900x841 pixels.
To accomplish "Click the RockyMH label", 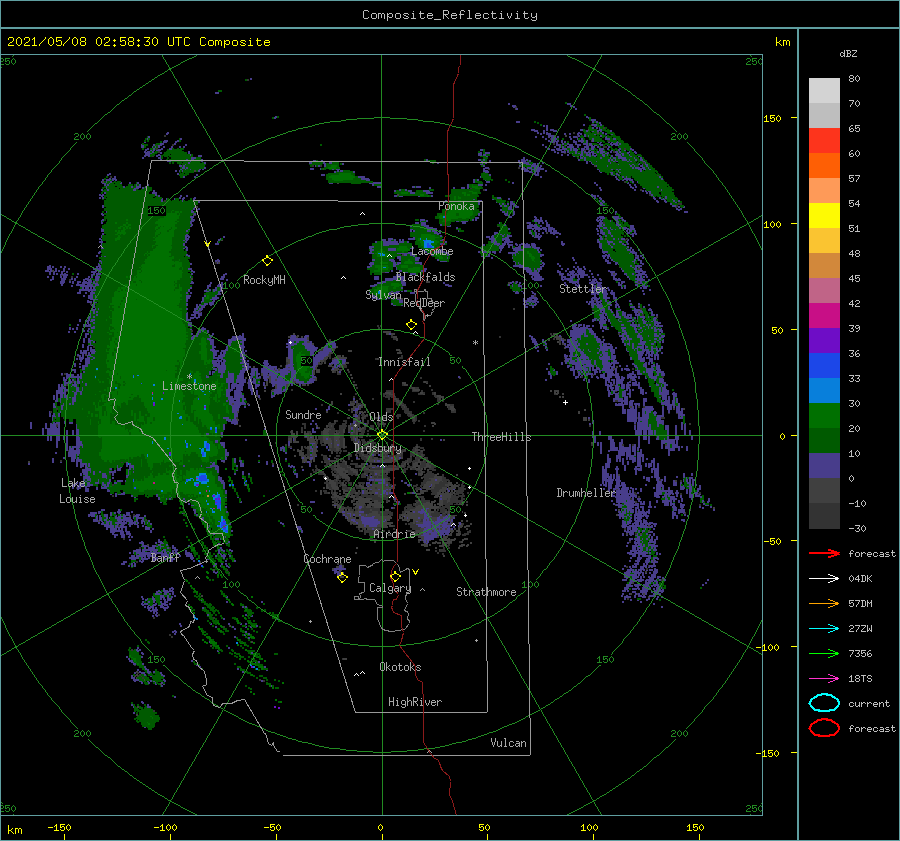I will pos(264,280).
